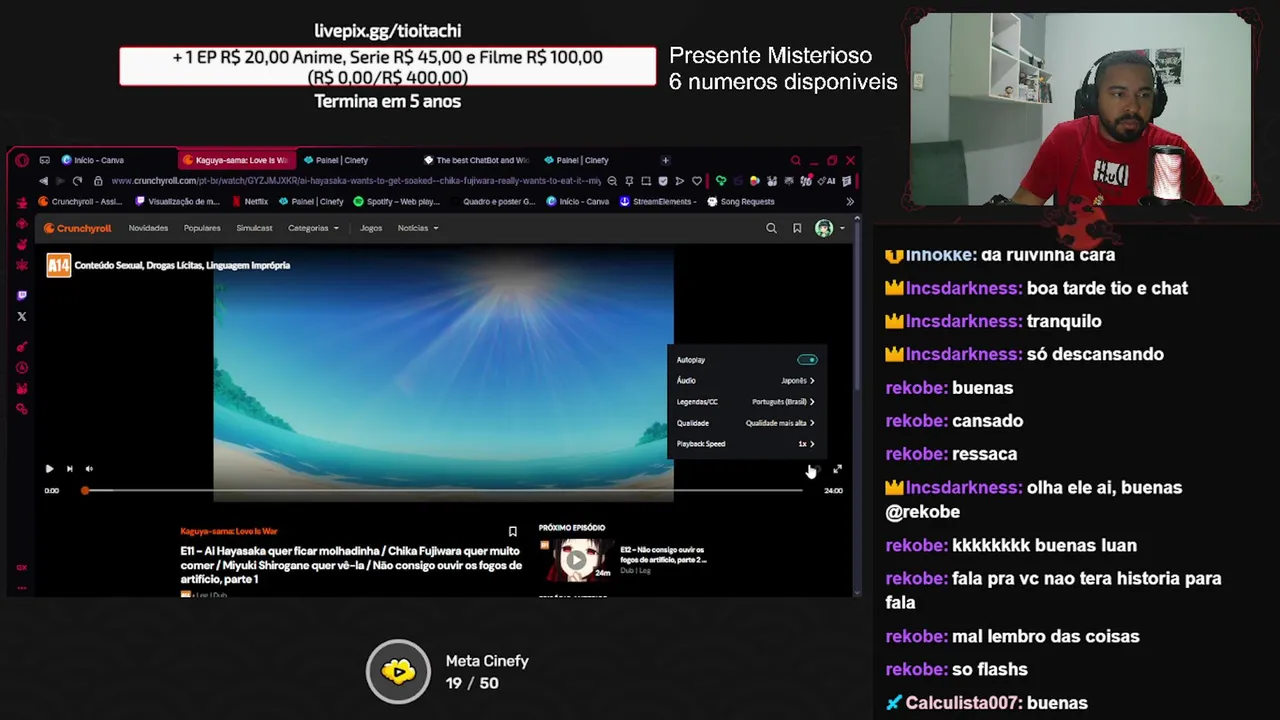Skip to next episode in player
Screen dimensions: 1280x720
pos(69,468)
